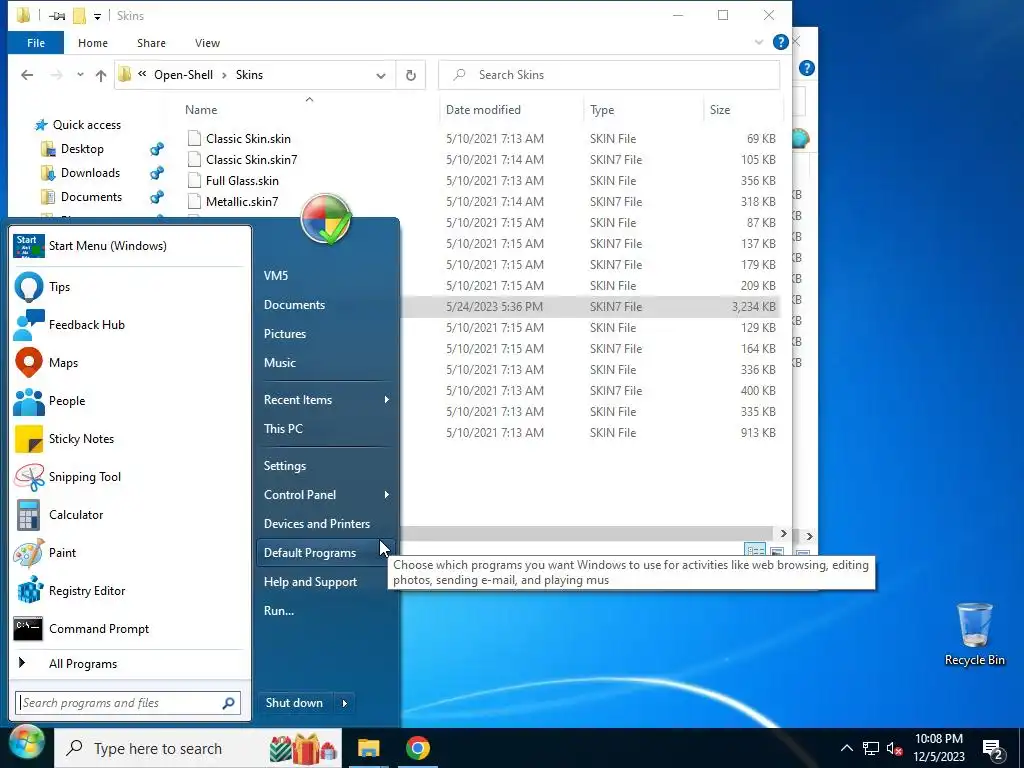This screenshot has height=768, width=1024.
Task: Launch Paint from the start menu
Action: pyautogui.click(x=129, y=552)
